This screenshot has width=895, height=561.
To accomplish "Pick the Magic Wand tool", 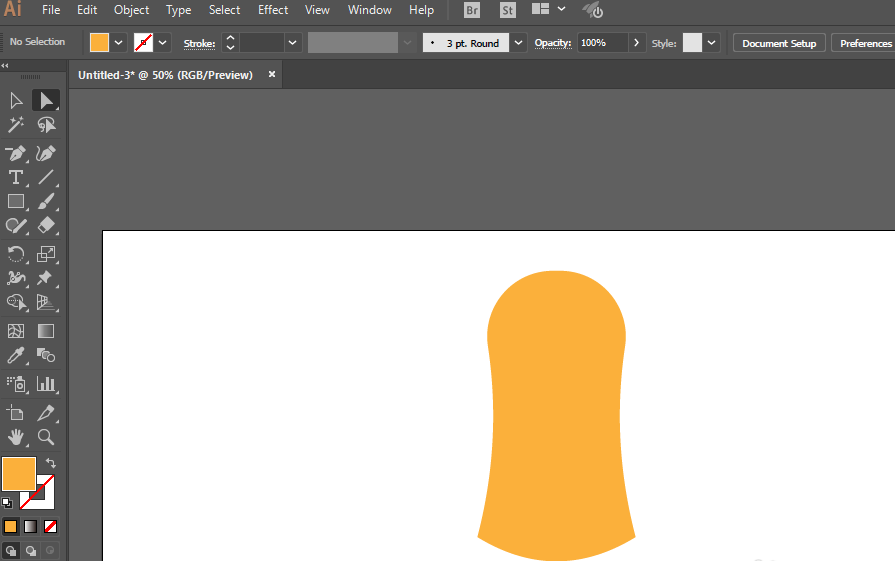I will (x=16, y=124).
